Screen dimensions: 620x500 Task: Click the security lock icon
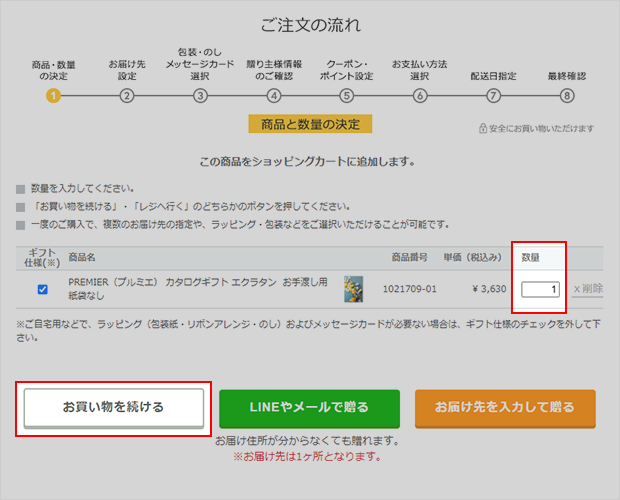tap(482, 128)
